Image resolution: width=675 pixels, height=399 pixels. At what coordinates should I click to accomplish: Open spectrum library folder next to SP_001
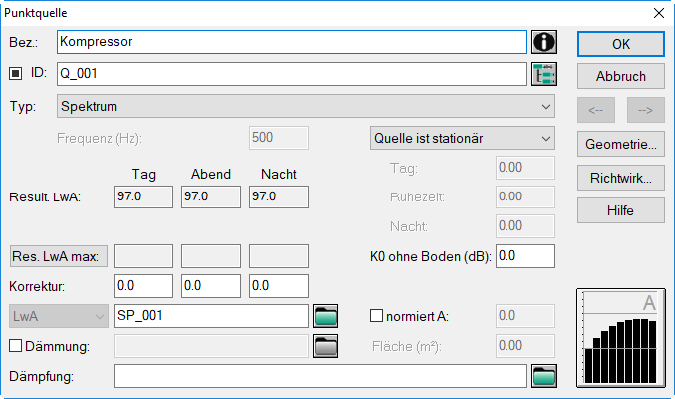[x=325, y=316]
